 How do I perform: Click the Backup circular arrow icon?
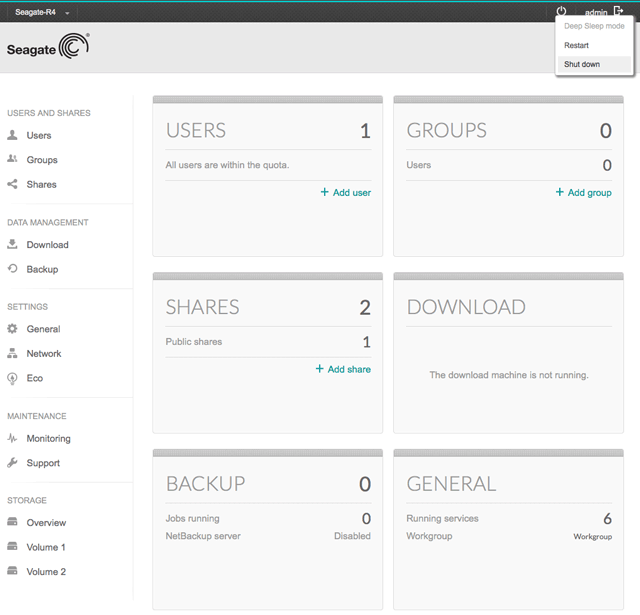pos(13,269)
